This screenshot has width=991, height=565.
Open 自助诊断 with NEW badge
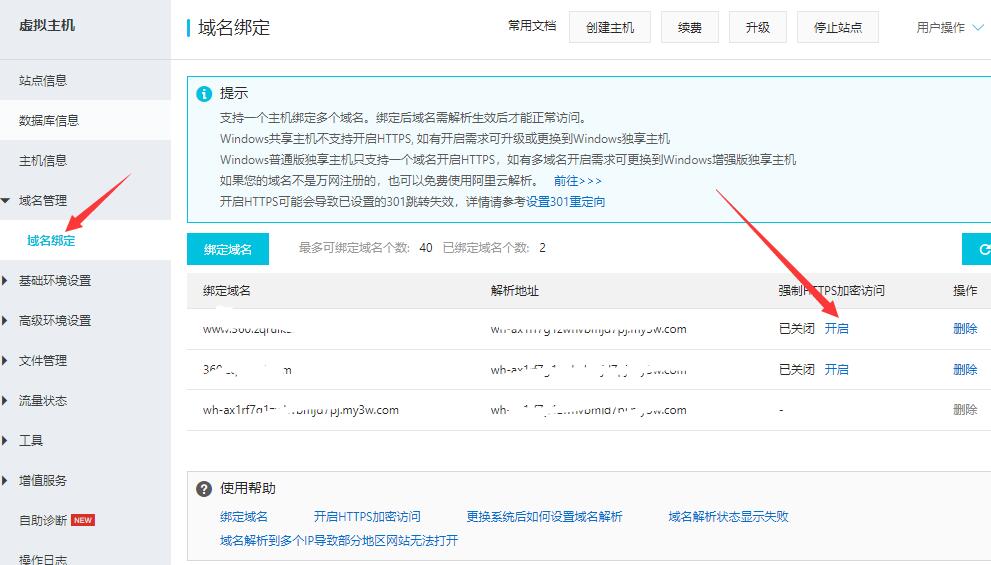(x=43, y=521)
